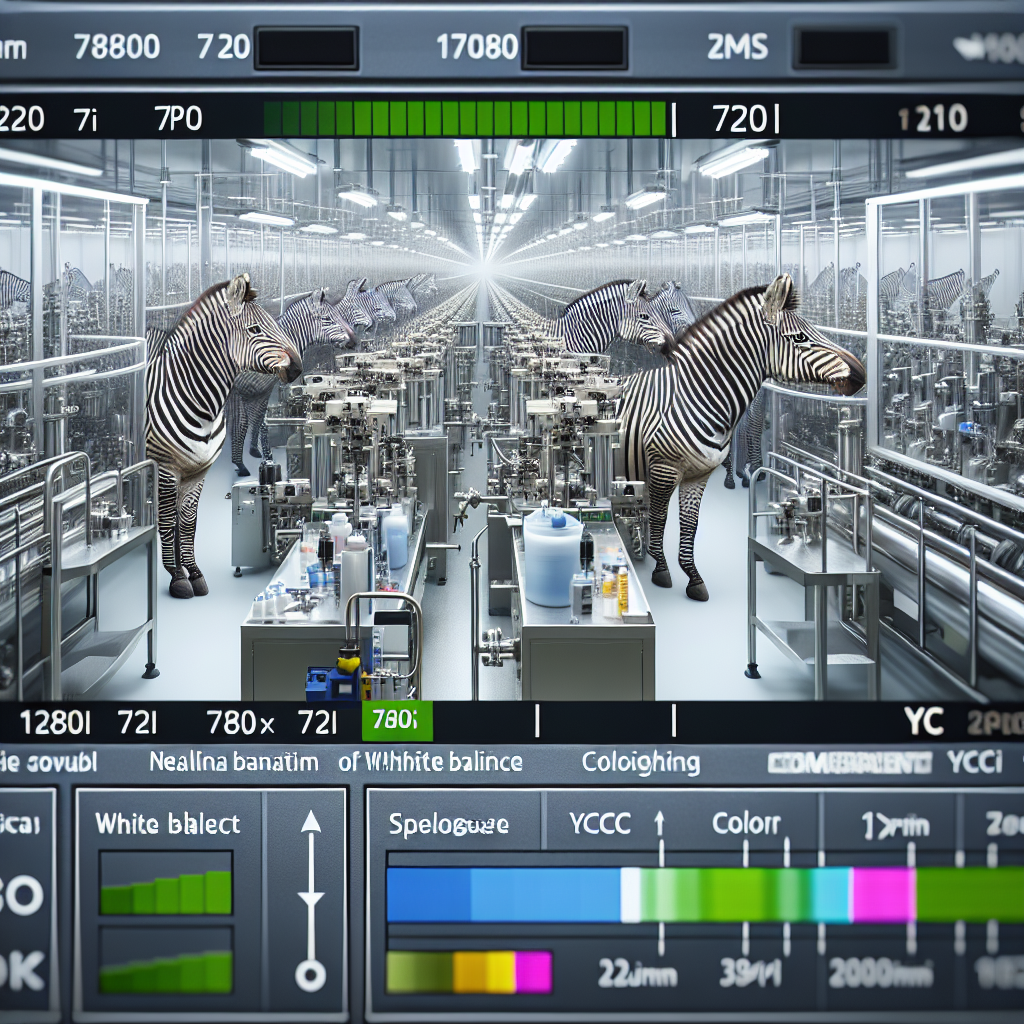1024x1024 pixels.
Task: Select the upper green histogram in White balance
Action: tap(165, 884)
